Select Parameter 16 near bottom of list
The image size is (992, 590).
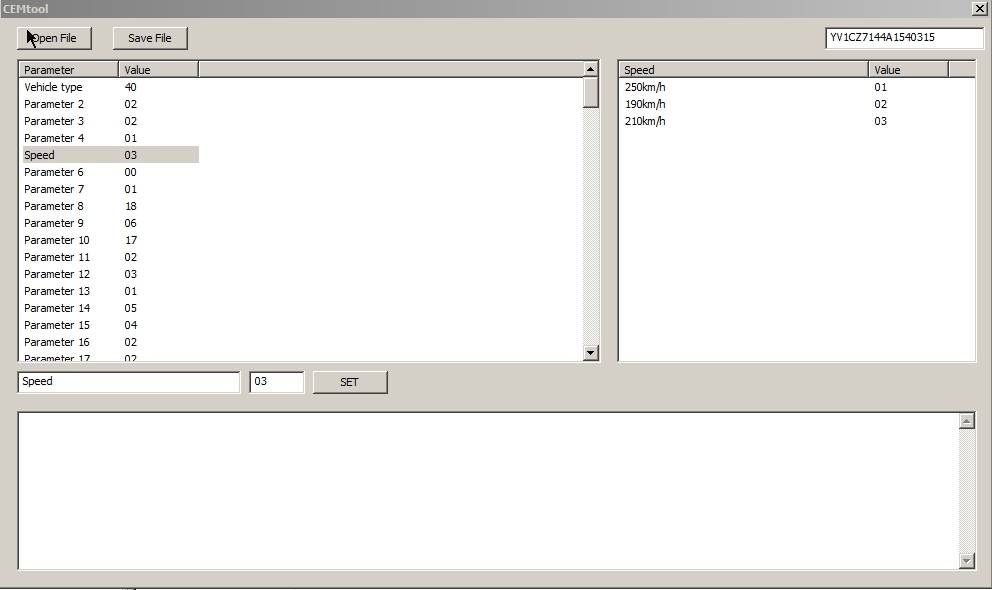click(x=57, y=342)
